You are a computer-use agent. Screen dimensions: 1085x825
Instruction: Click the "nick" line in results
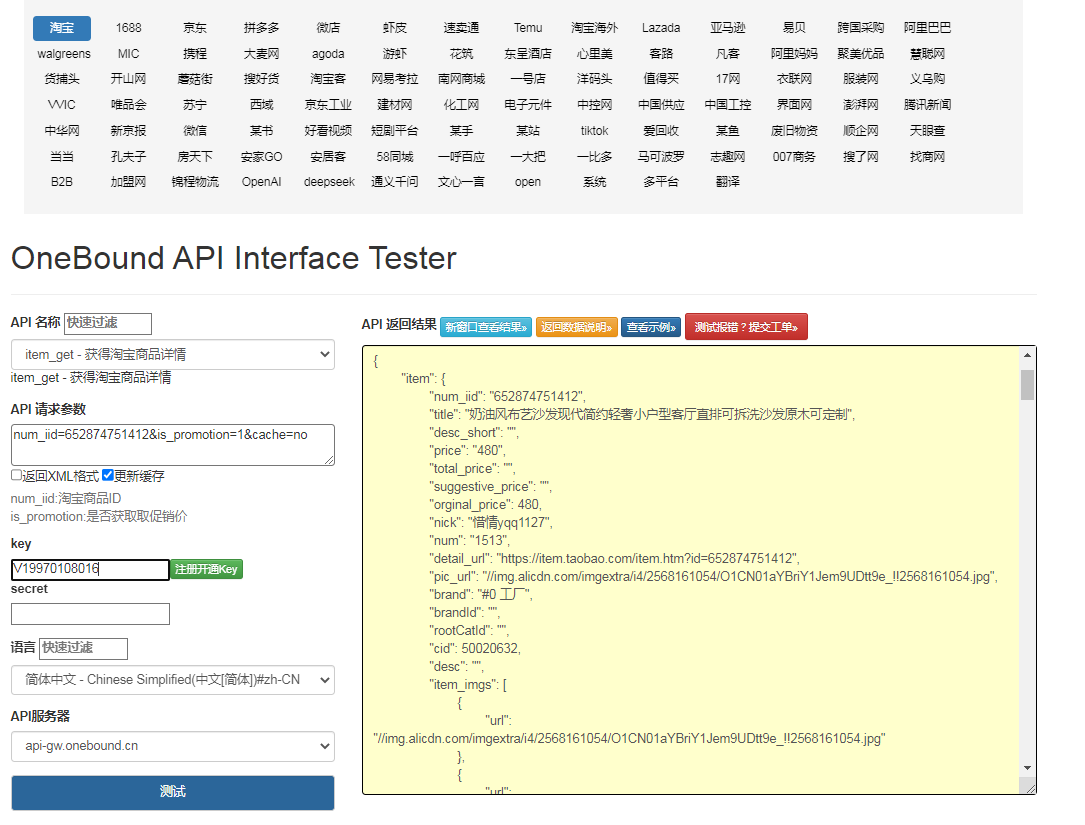point(491,523)
